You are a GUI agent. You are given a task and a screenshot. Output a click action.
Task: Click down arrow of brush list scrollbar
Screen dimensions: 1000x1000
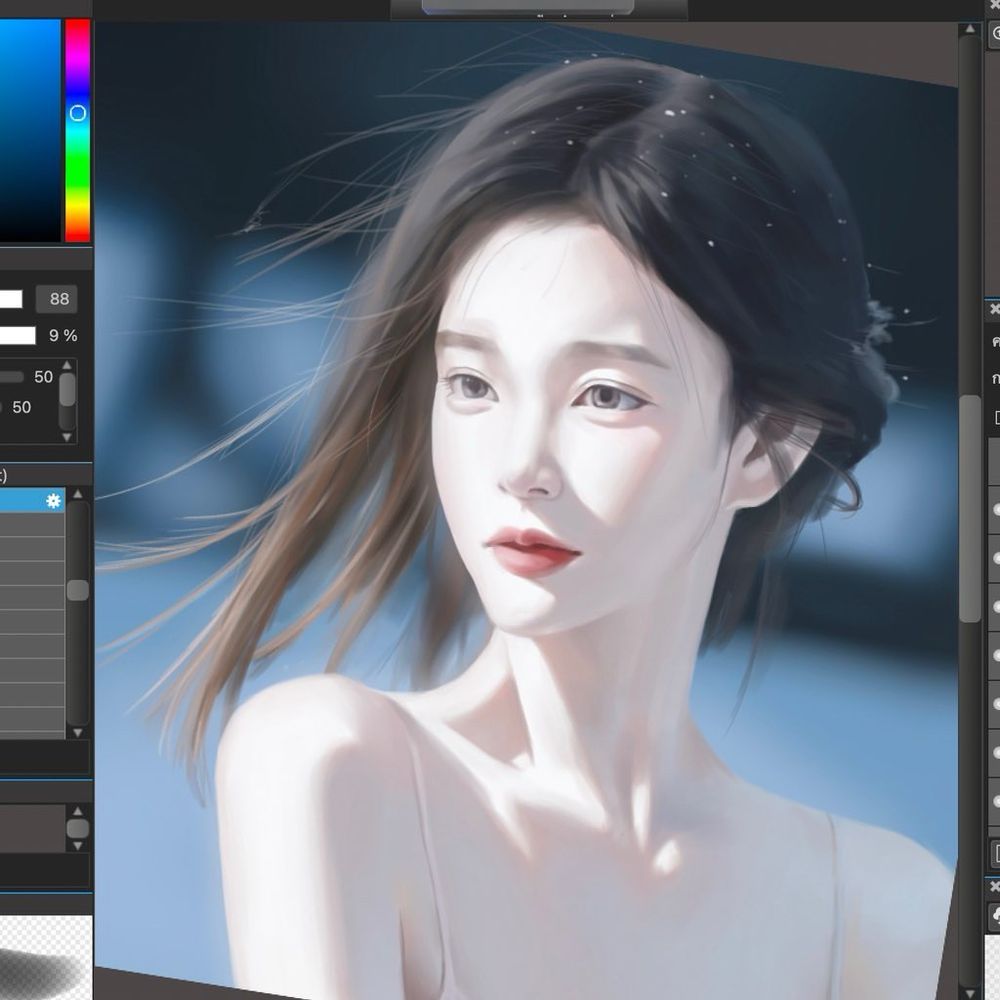tap(78, 733)
